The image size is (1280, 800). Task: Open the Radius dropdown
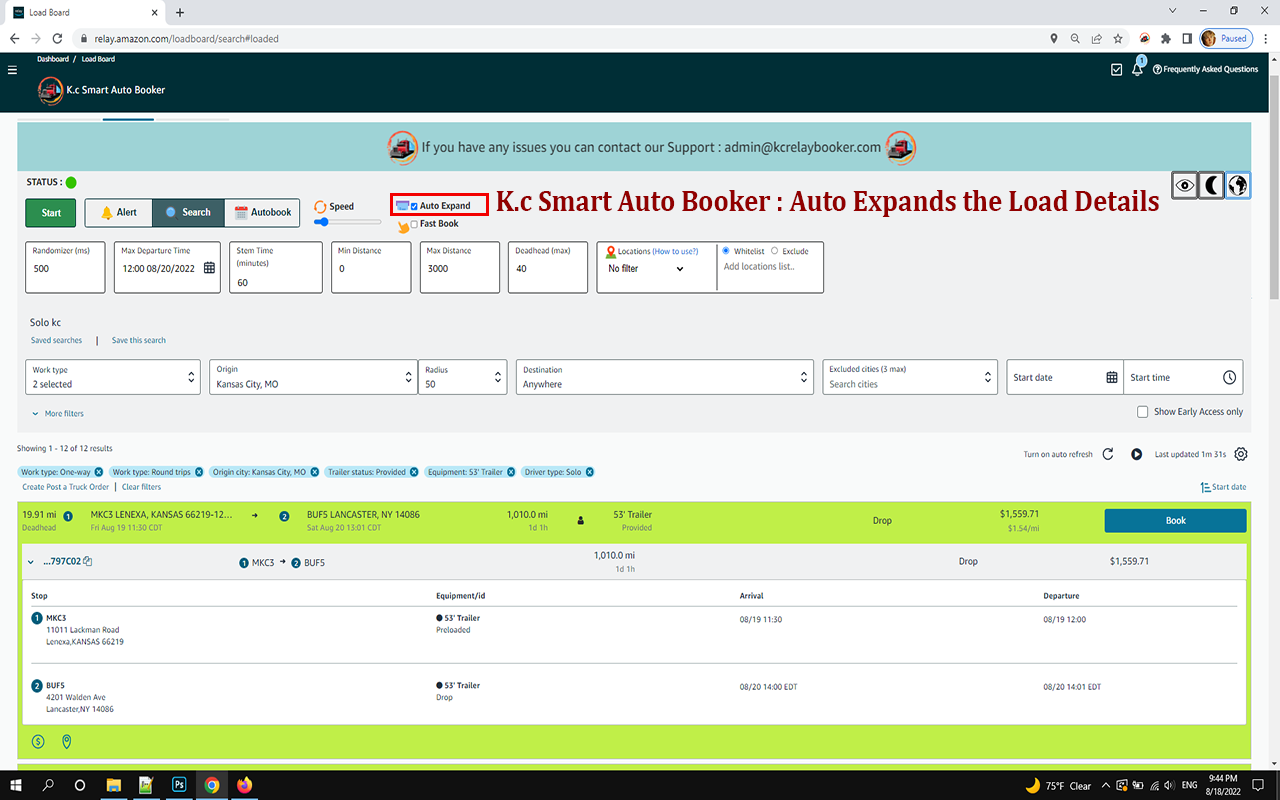[x=463, y=377]
